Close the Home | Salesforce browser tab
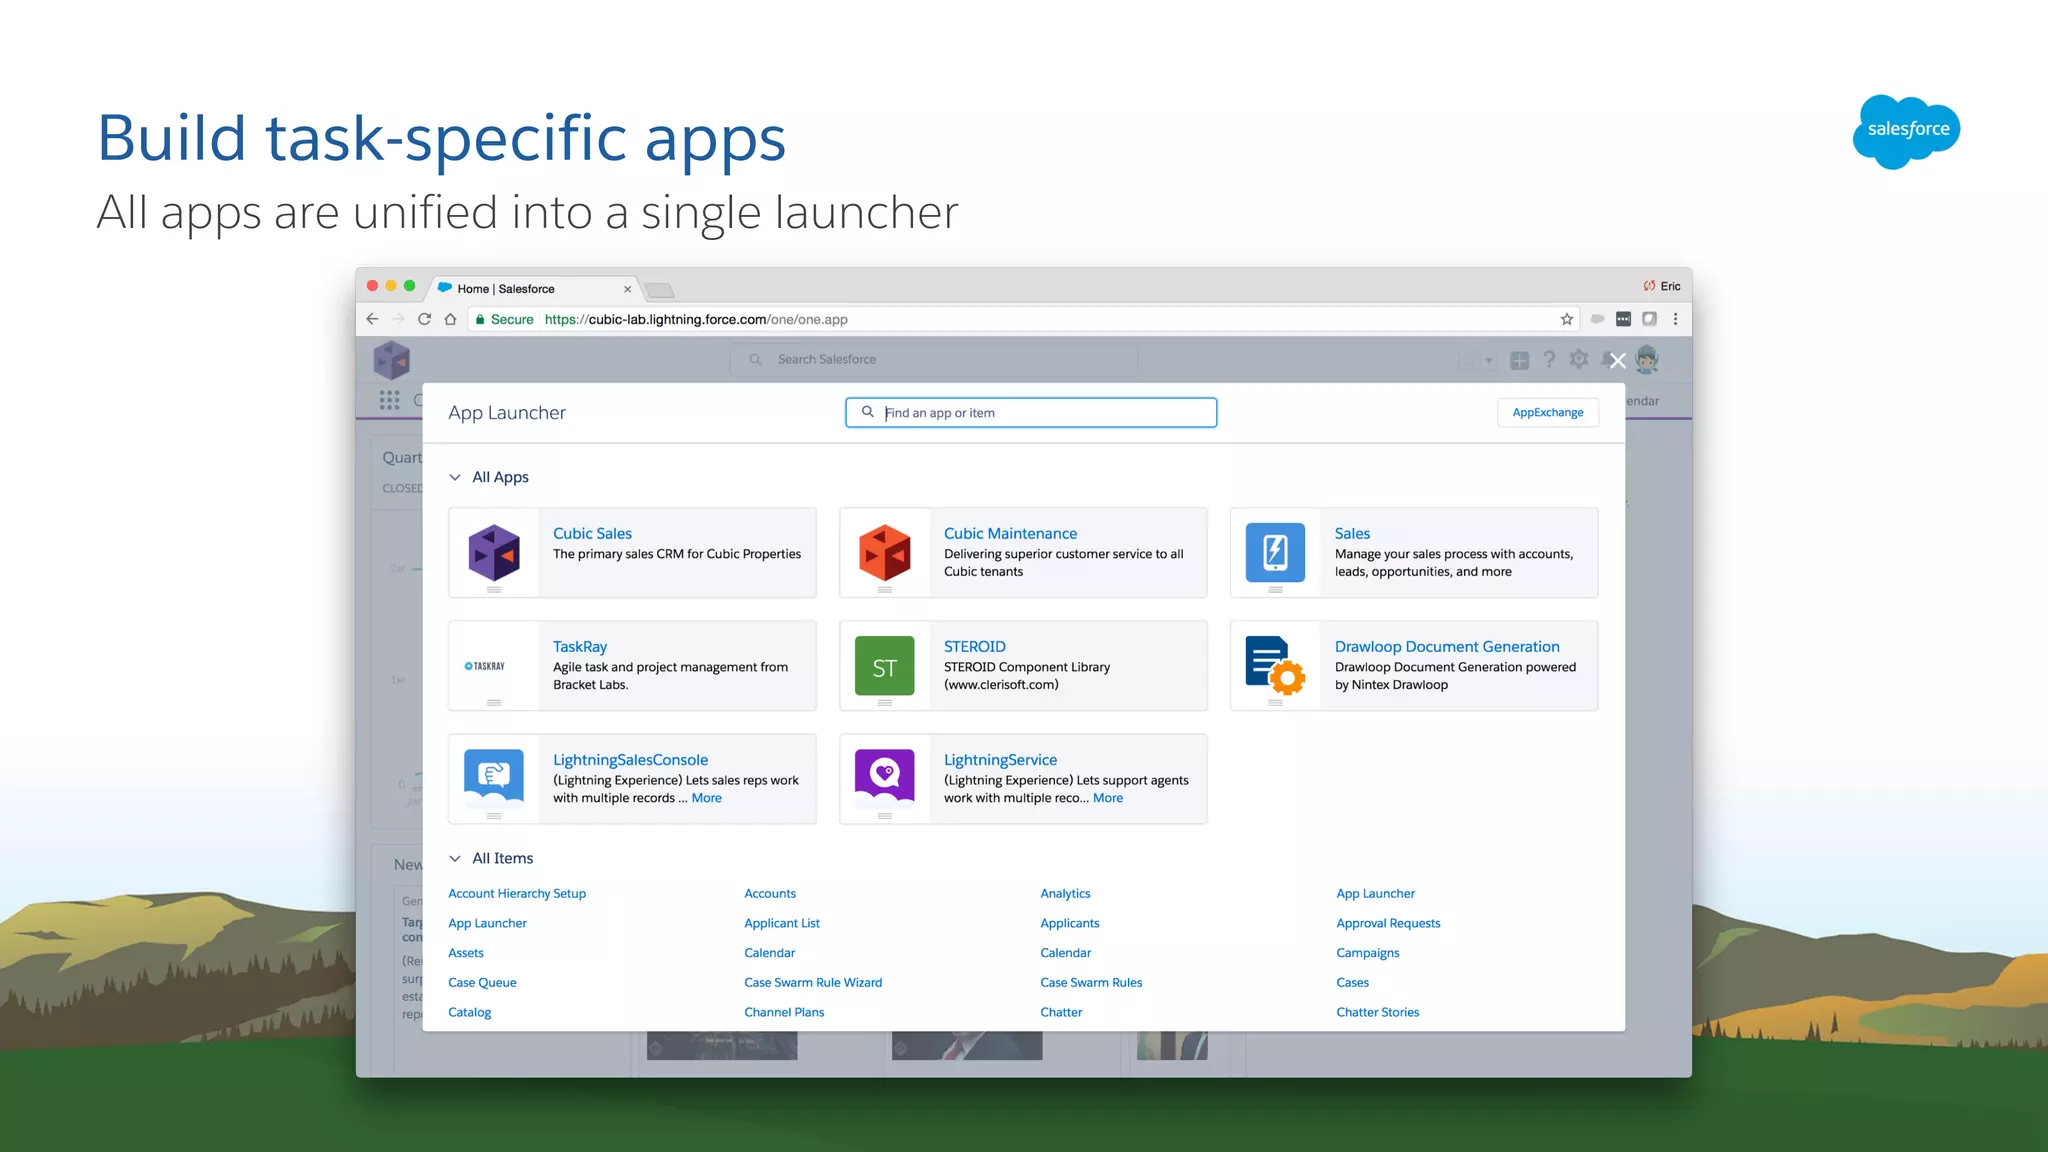The width and height of the screenshot is (2048, 1152). (627, 289)
